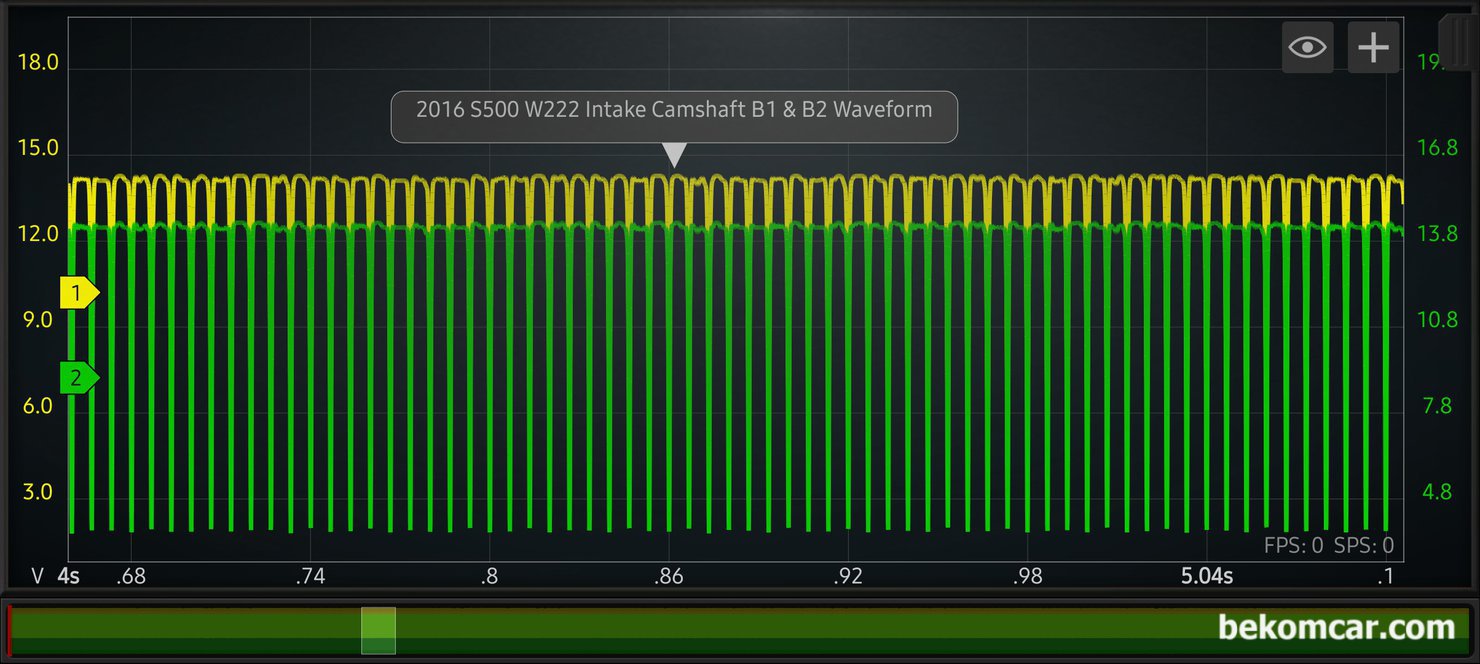
Task: Click the red start marker in overview bar
Action: click(9, 630)
